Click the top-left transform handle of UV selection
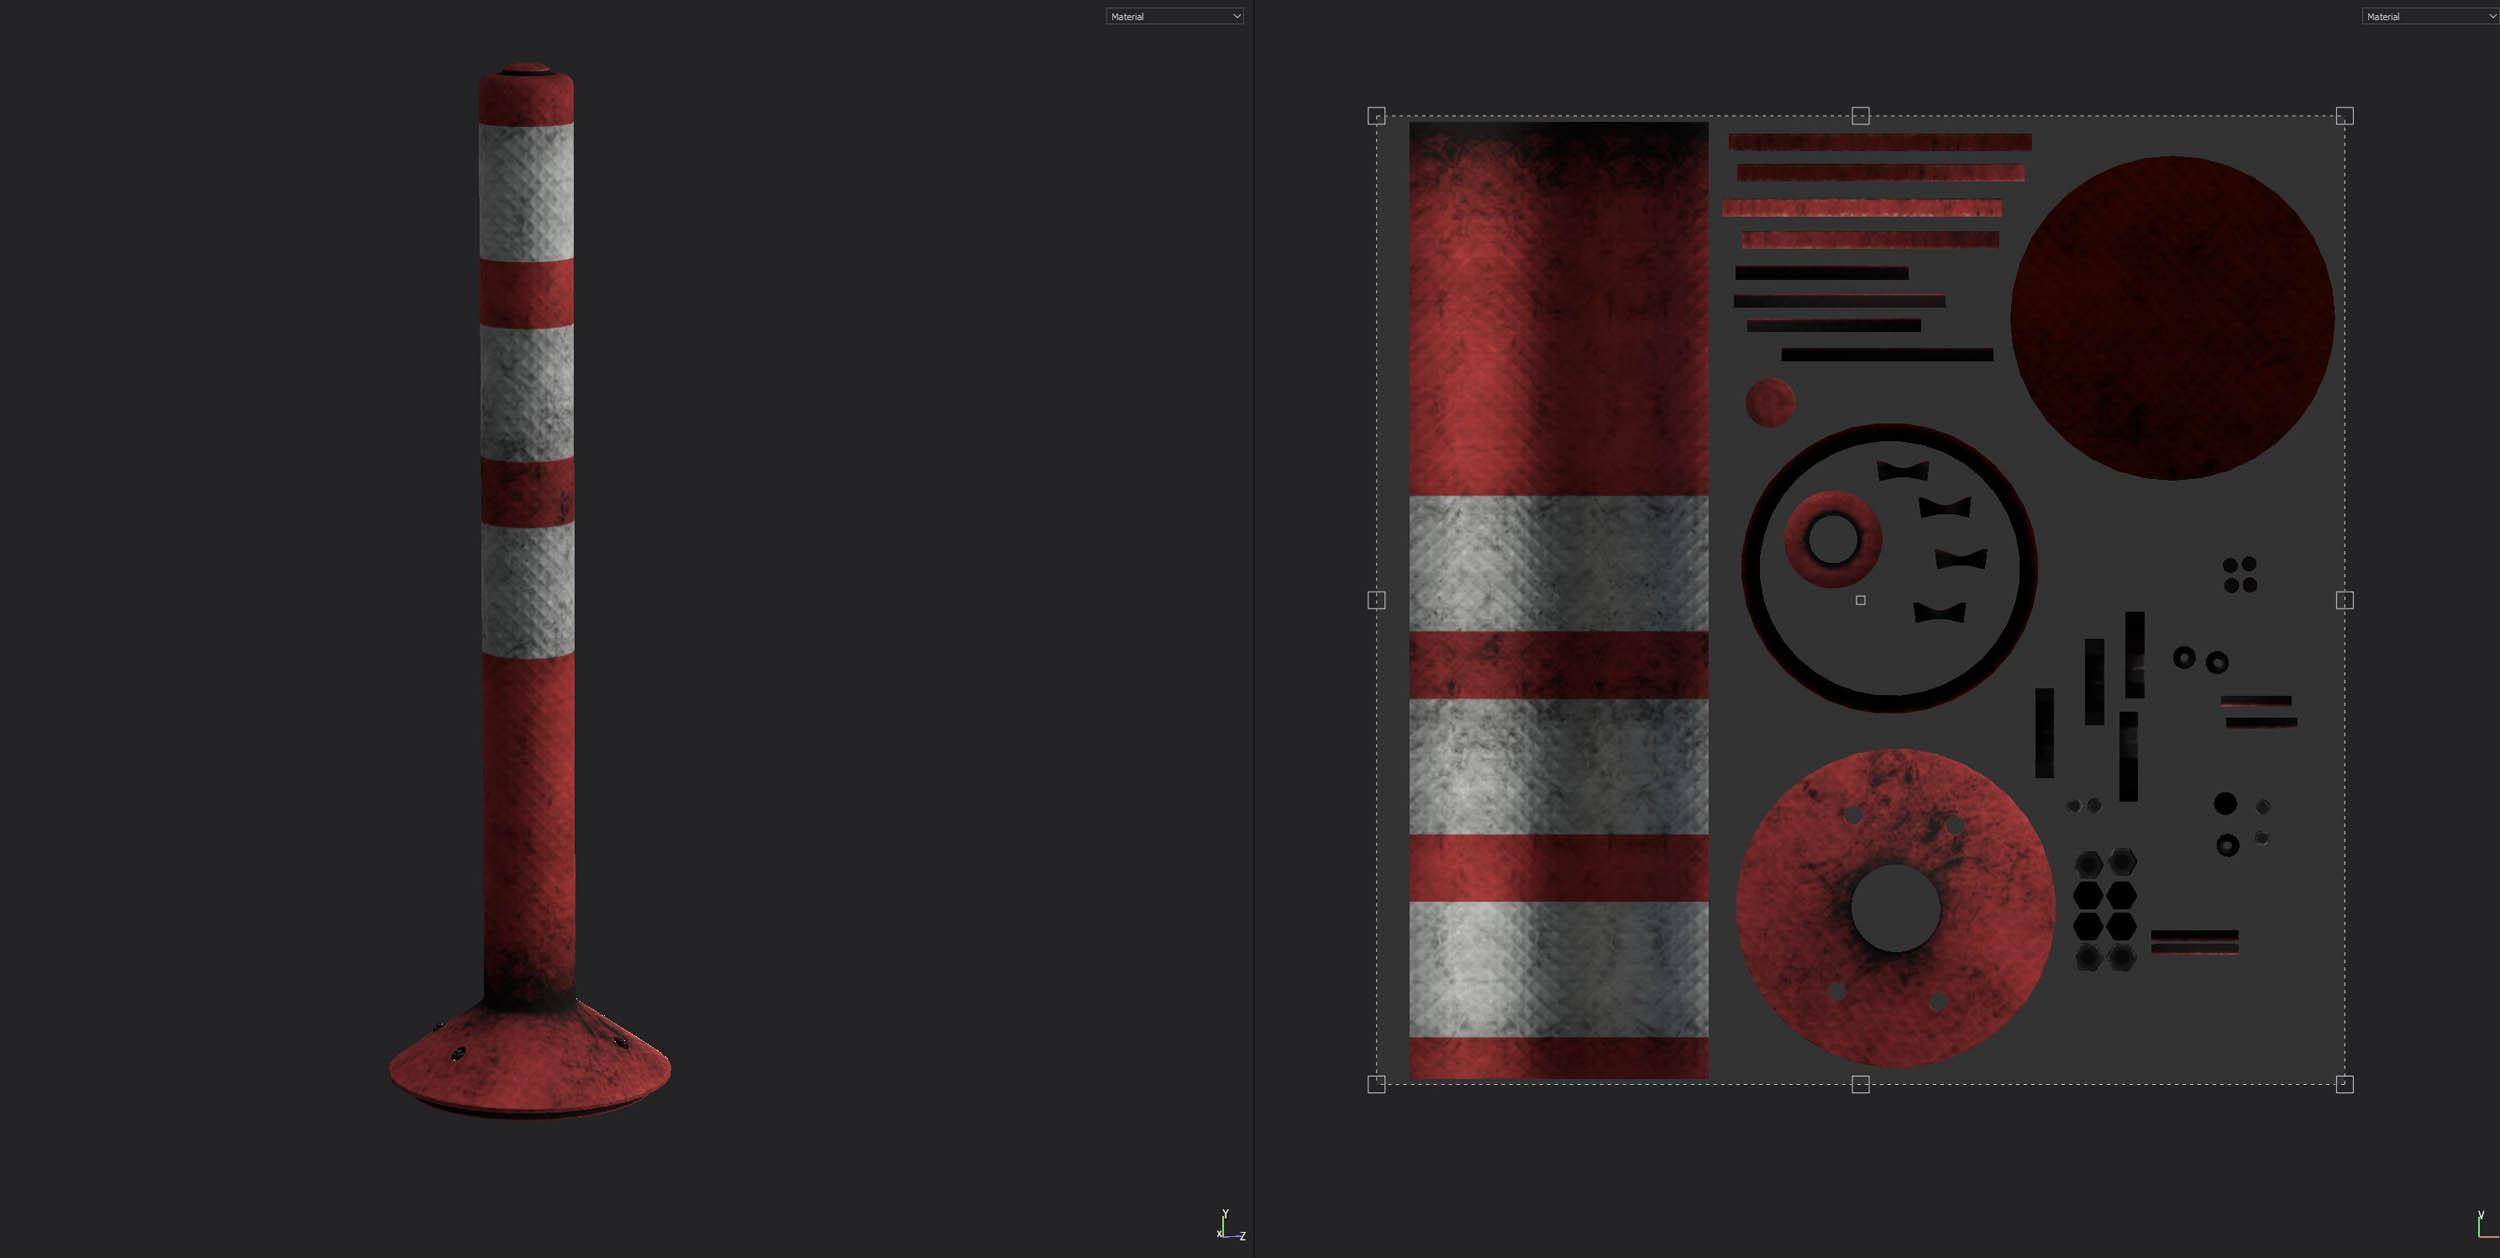This screenshot has height=1258, width=2500. 1376,116
